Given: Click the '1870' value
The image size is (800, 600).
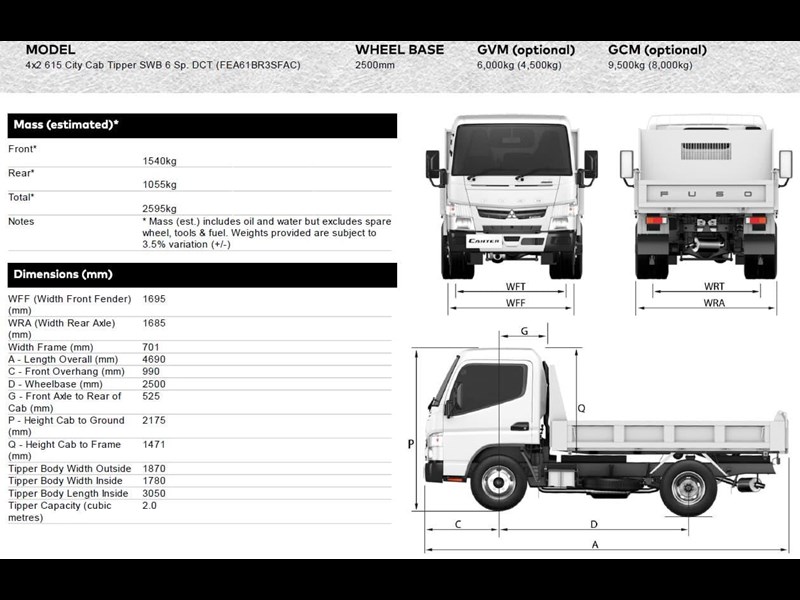Looking at the screenshot, I should tap(154, 468).
